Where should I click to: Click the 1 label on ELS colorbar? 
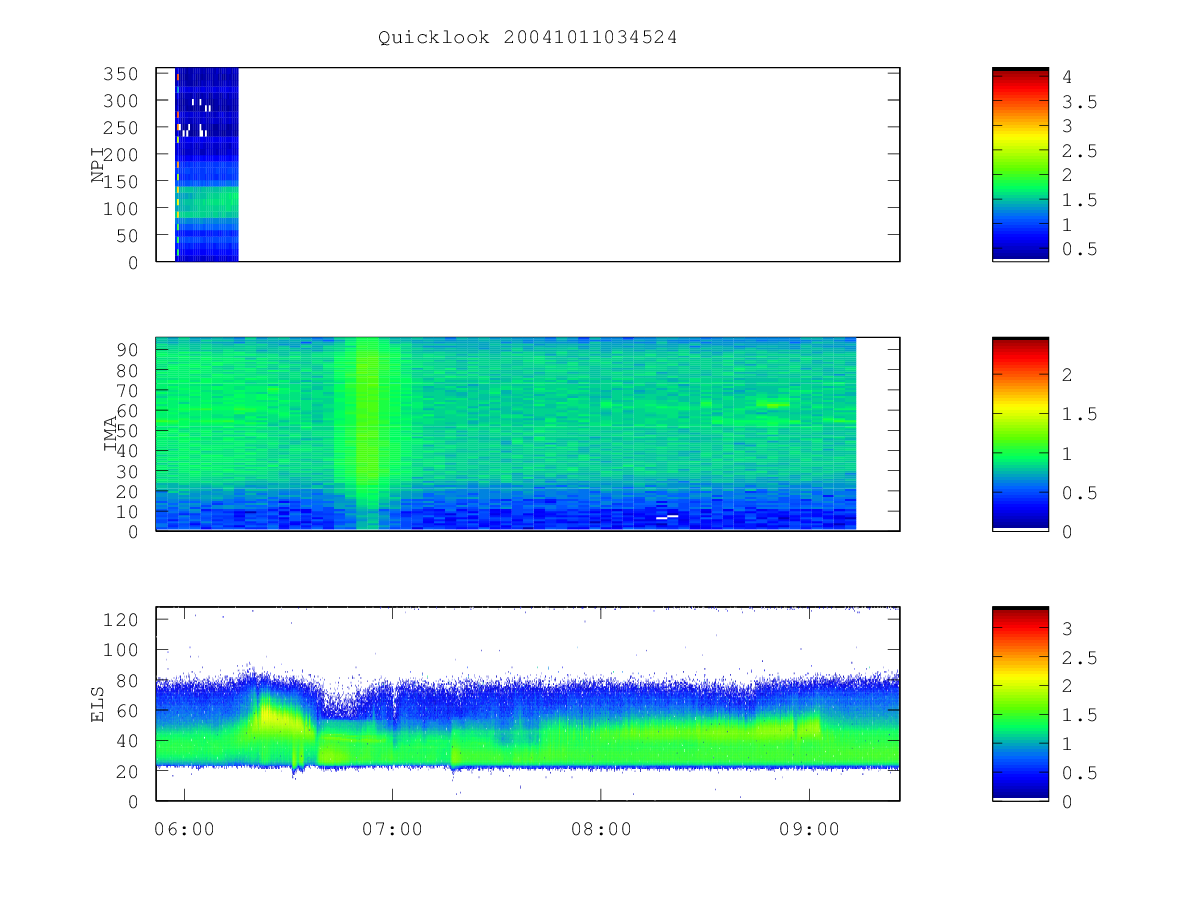(x=1067, y=744)
